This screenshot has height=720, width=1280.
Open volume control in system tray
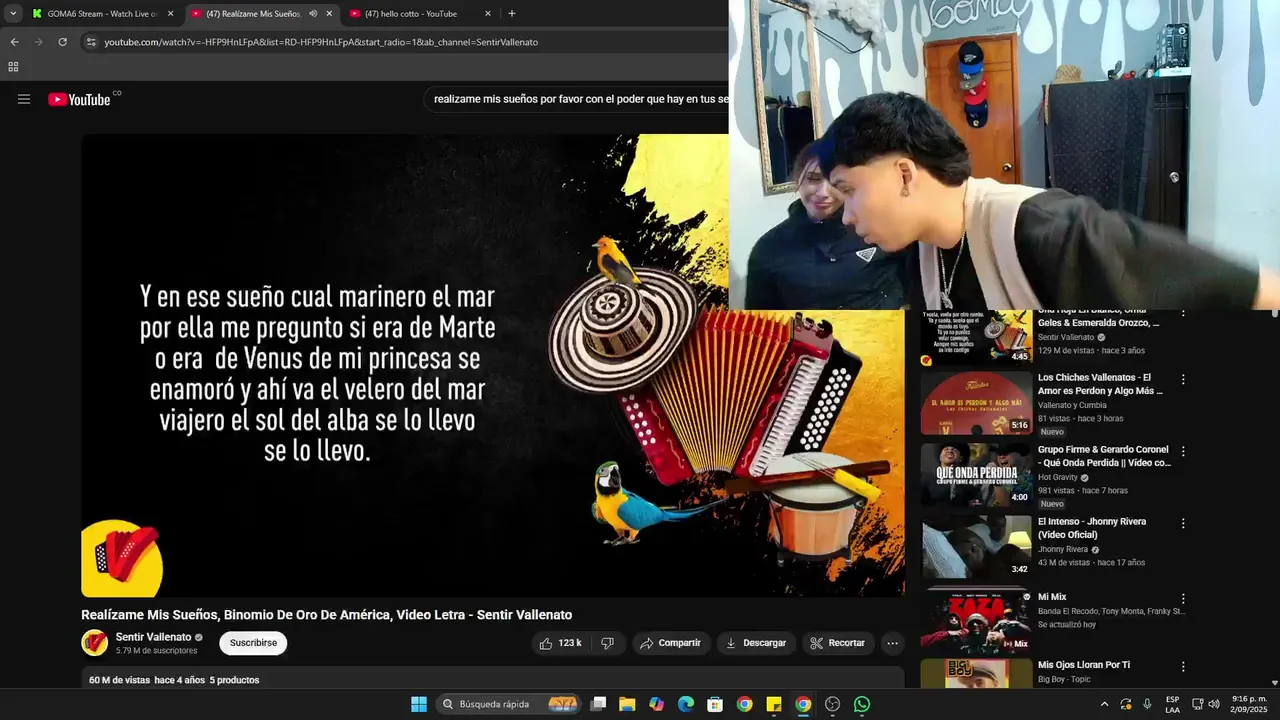pyautogui.click(x=1214, y=704)
